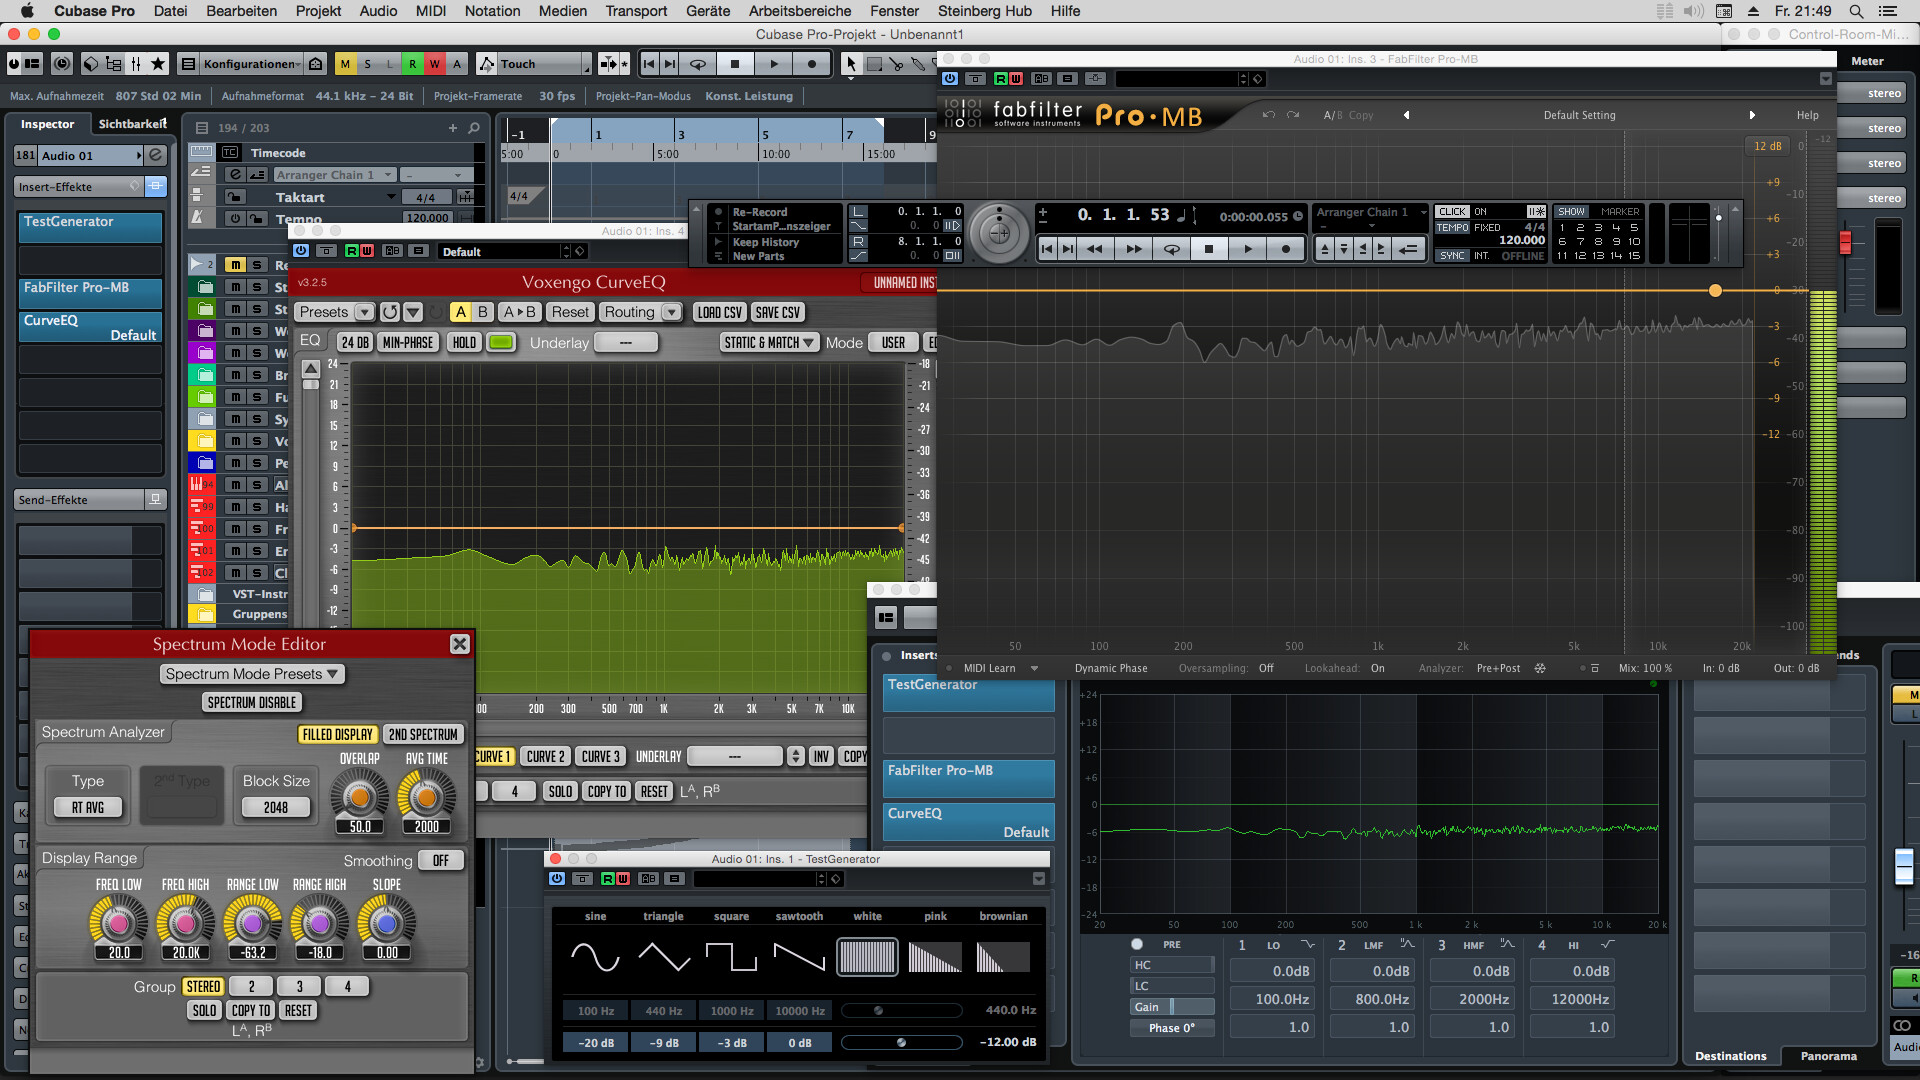Click SAVE CSV button in CurveEQ
The height and width of the screenshot is (1080, 1920).
click(x=778, y=312)
